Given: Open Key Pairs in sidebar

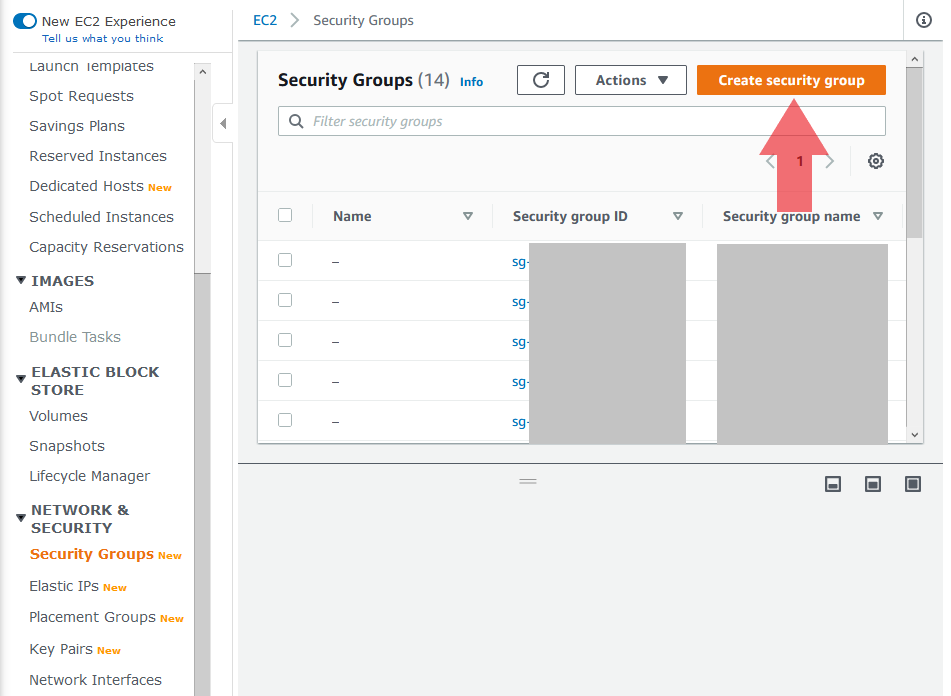Looking at the screenshot, I should pyautogui.click(x=61, y=649).
